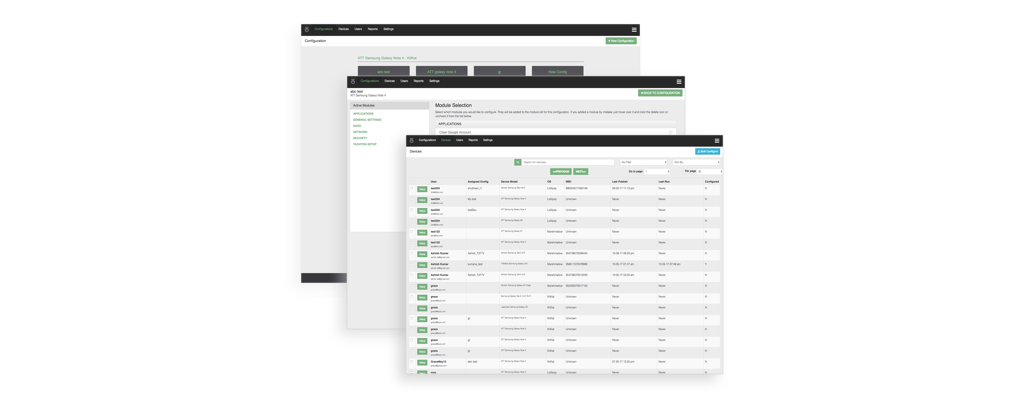Click Setup for 'My test' config row

(x=422, y=200)
